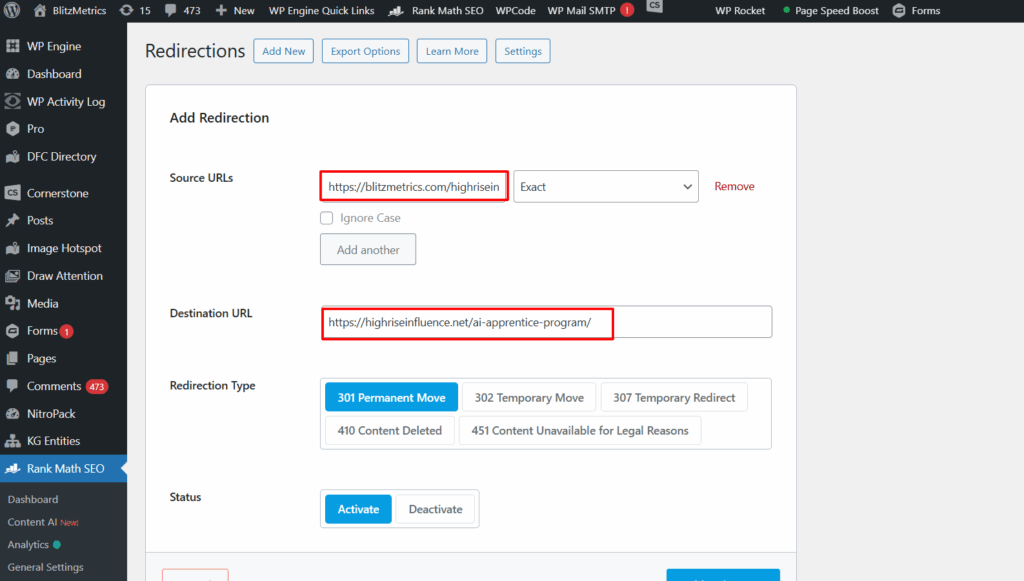Expand the New menu in admin bar
The width and height of the screenshot is (1024, 581).
(x=236, y=10)
